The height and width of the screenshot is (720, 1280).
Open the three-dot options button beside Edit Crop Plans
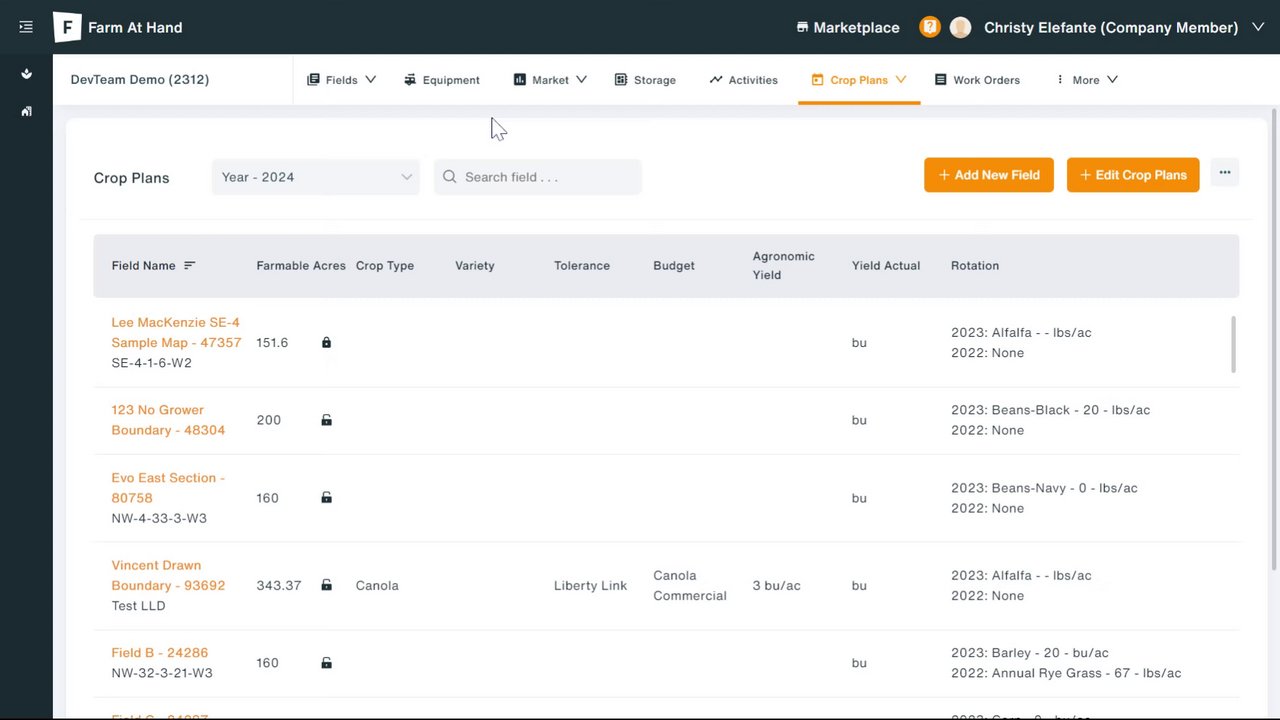(1224, 173)
